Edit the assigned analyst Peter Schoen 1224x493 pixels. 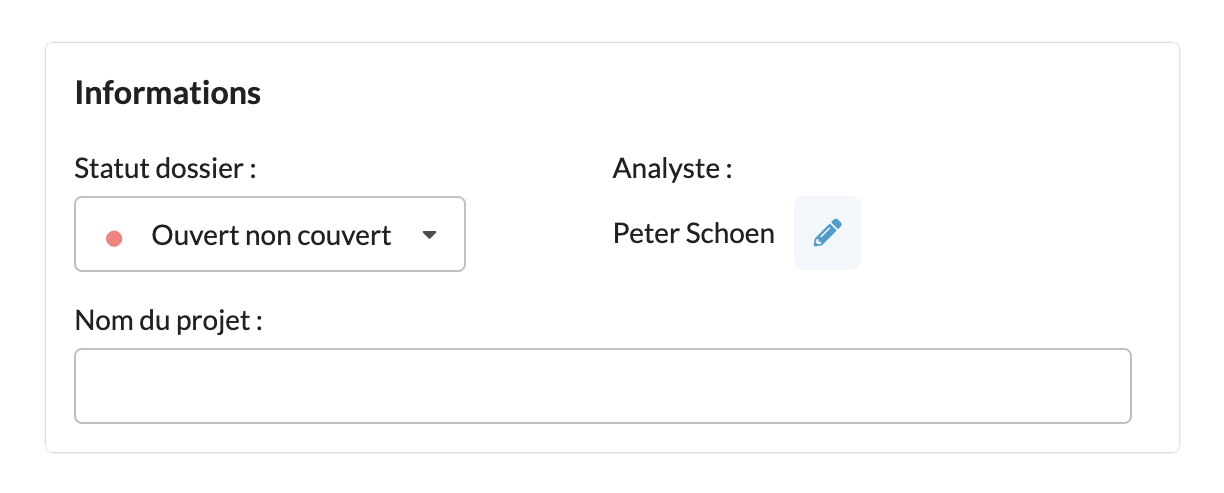(x=827, y=234)
